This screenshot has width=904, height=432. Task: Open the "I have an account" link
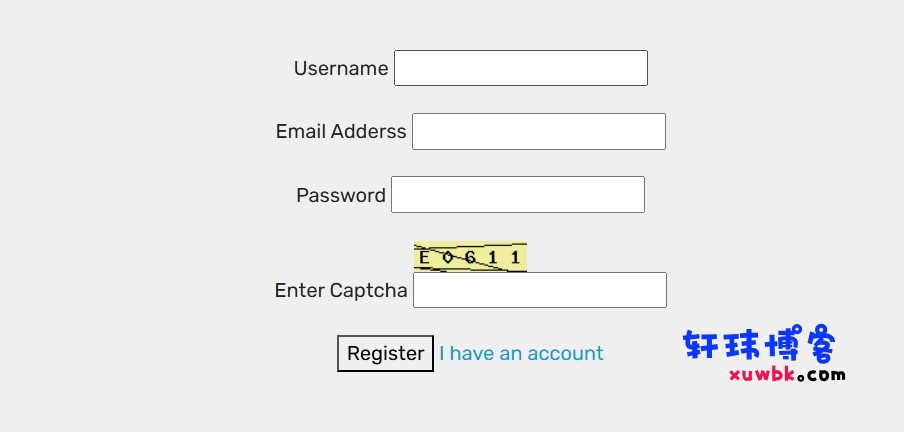(x=521, y=353)
